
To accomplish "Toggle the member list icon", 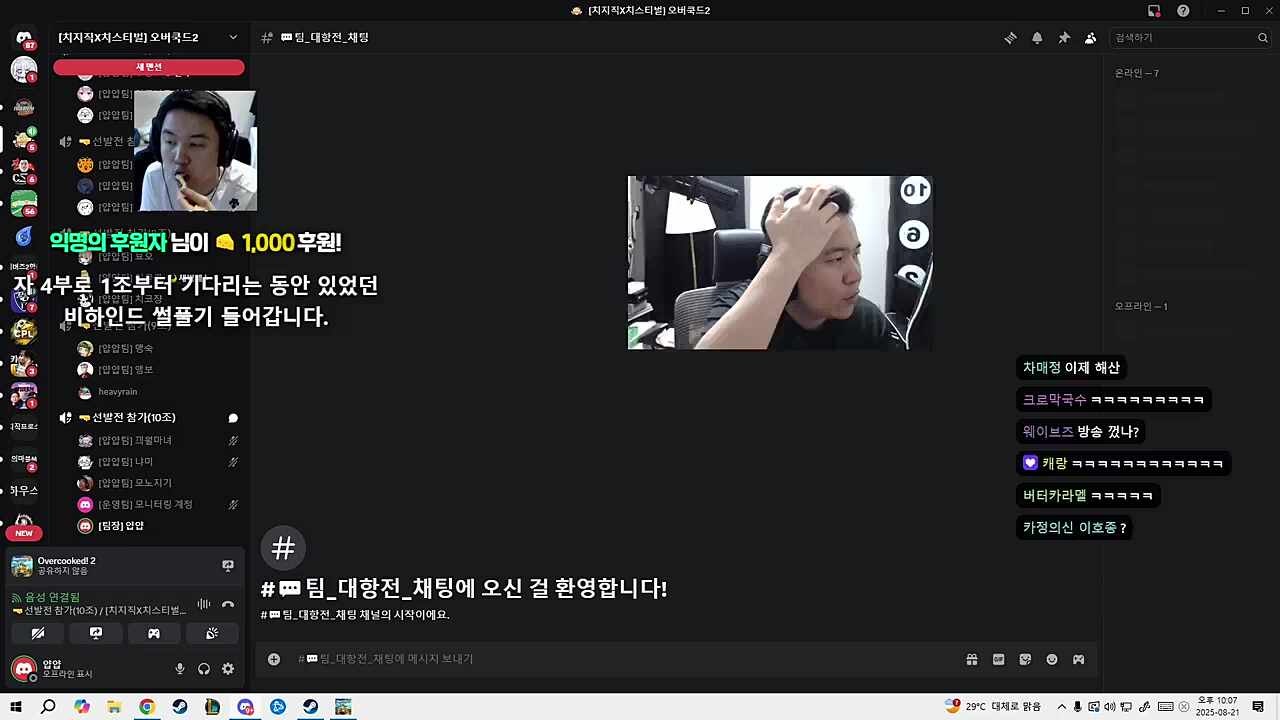I will [x=1091, y=38].
